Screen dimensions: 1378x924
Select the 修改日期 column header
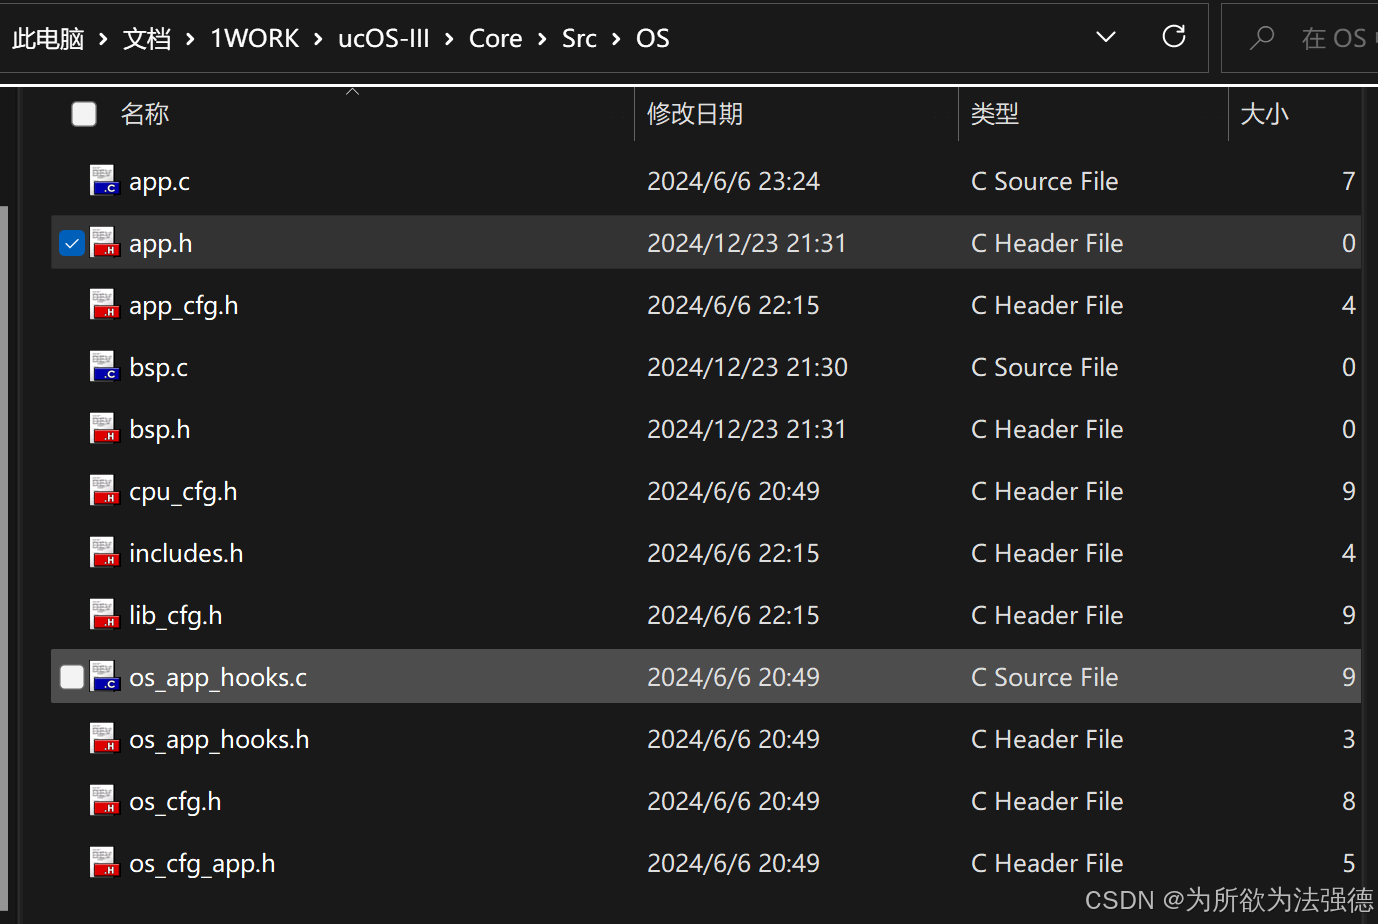(x=695, y=113)
